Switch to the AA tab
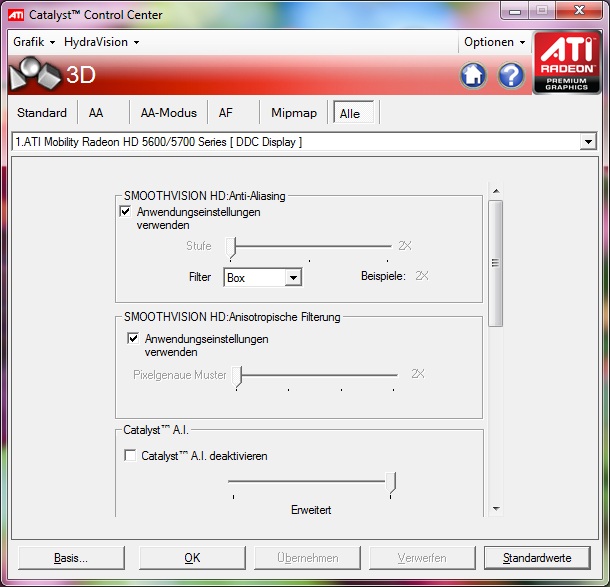This screenshot has width=610, height=587. point(96,113)
